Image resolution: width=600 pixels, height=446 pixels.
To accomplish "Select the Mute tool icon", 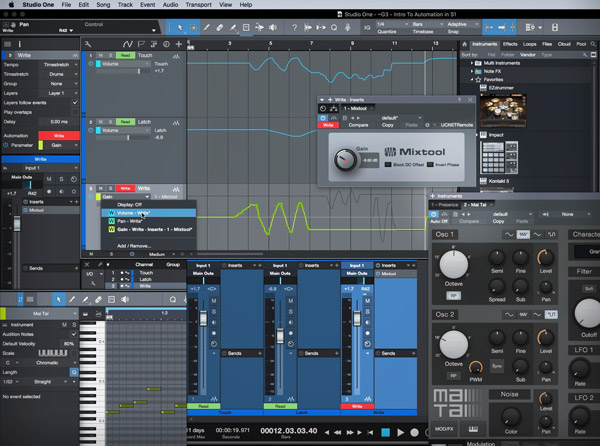I will (x=246, y=28).
